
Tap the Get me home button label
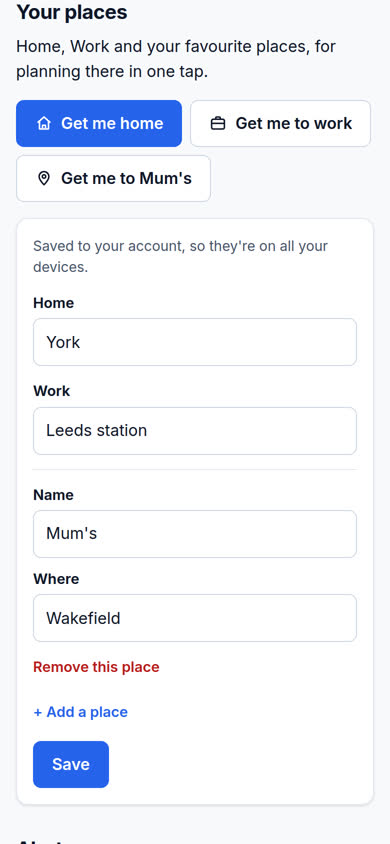click(x=112, y=123)
